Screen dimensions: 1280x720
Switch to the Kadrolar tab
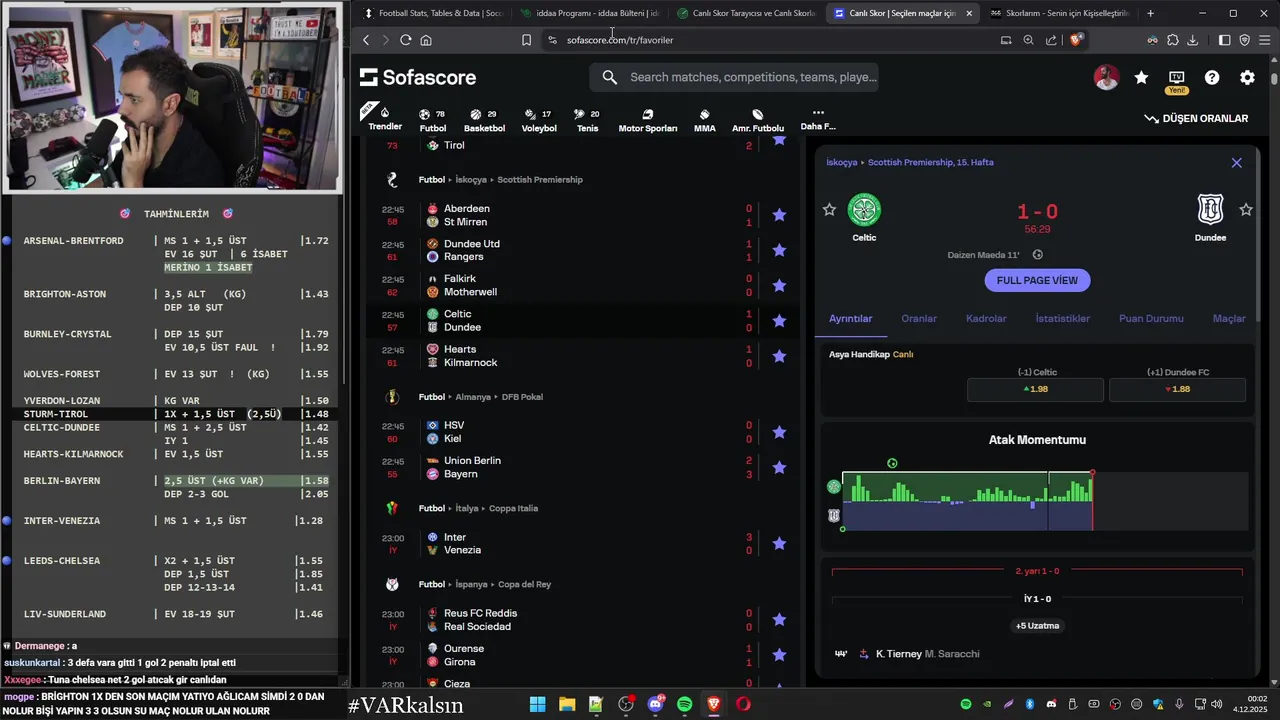[x=986, y=318]
